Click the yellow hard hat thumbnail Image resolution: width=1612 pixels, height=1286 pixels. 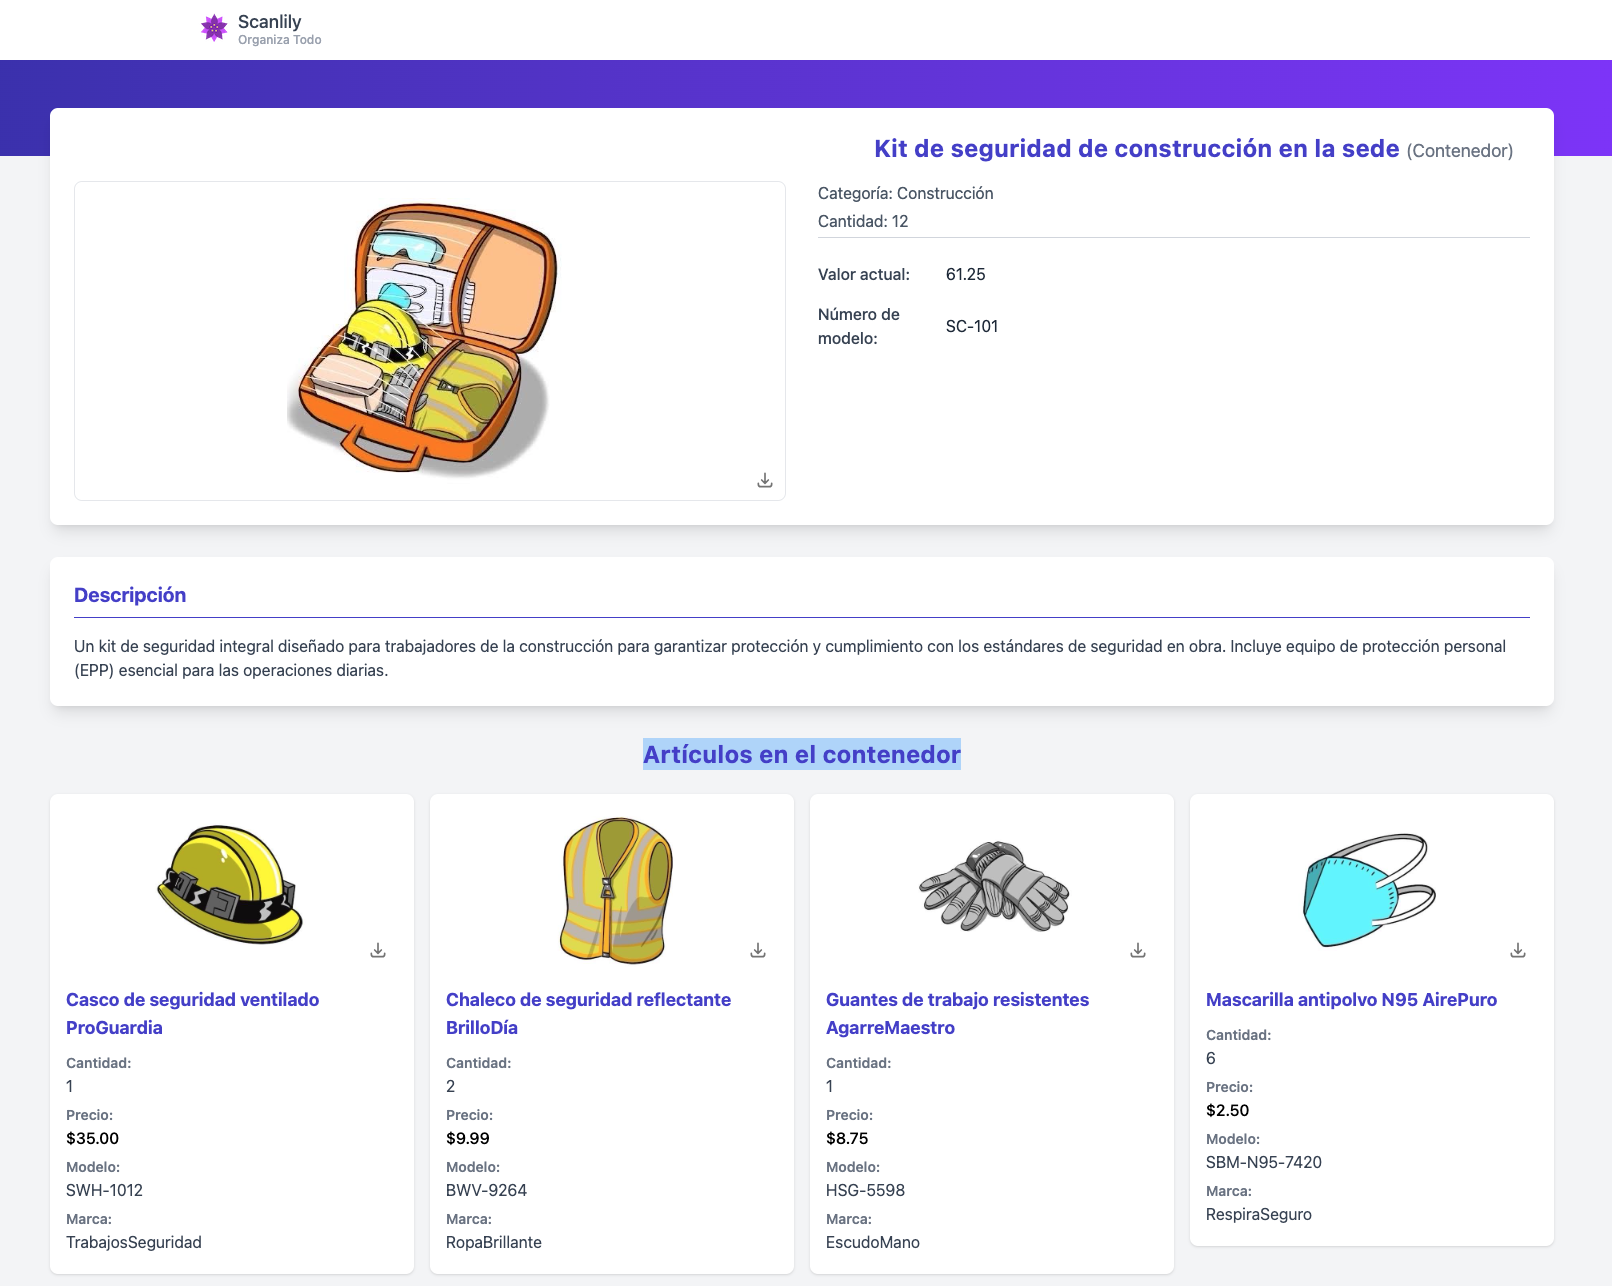tap(230, 884)
